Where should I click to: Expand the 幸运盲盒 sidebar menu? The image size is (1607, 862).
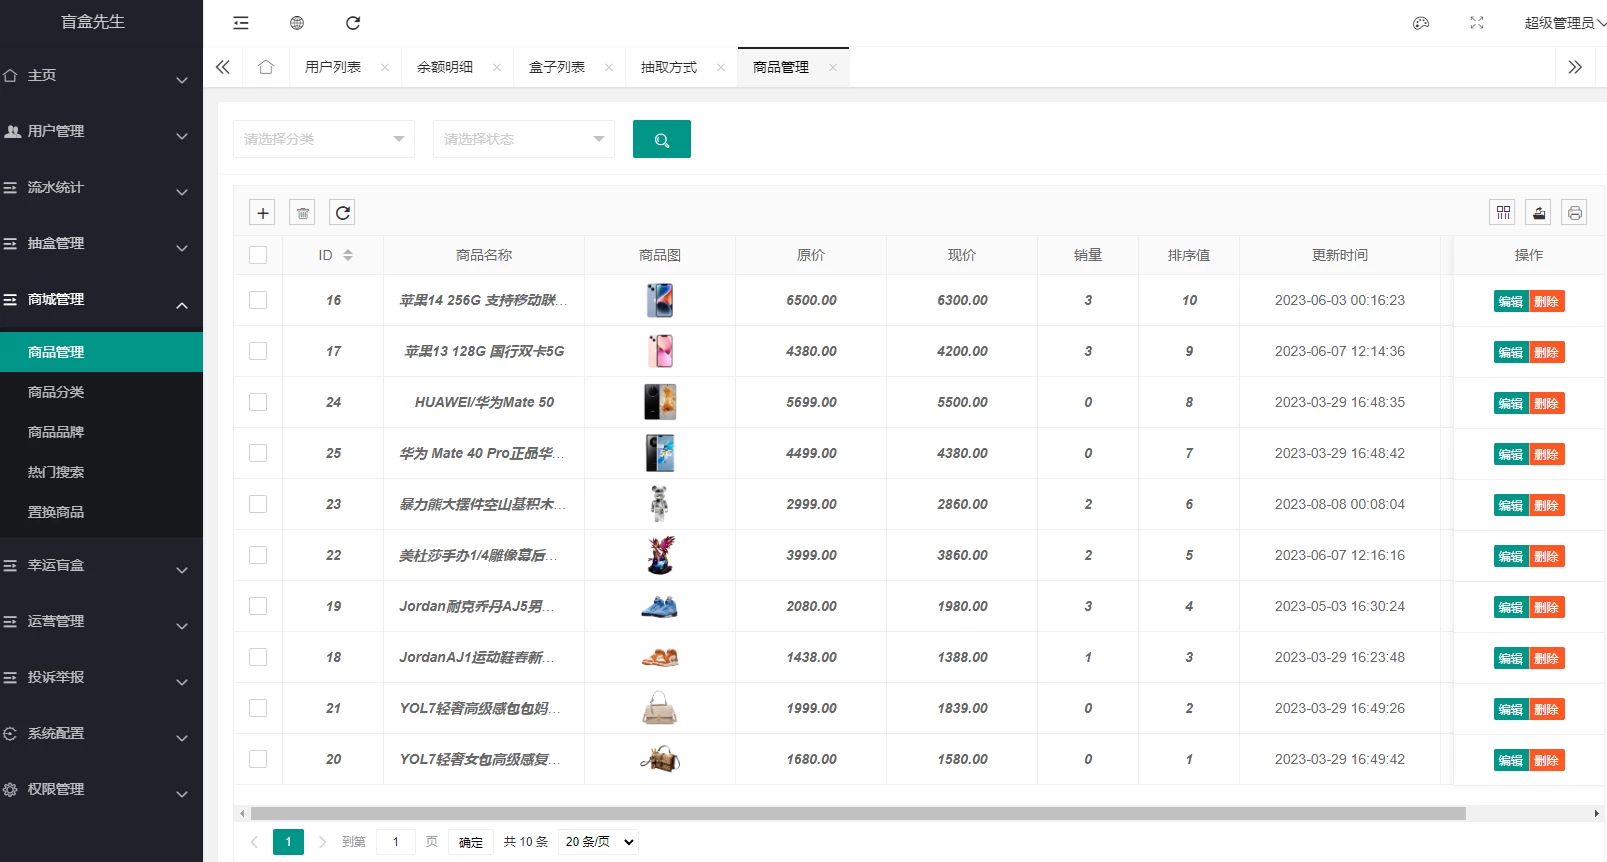point(101,566)
